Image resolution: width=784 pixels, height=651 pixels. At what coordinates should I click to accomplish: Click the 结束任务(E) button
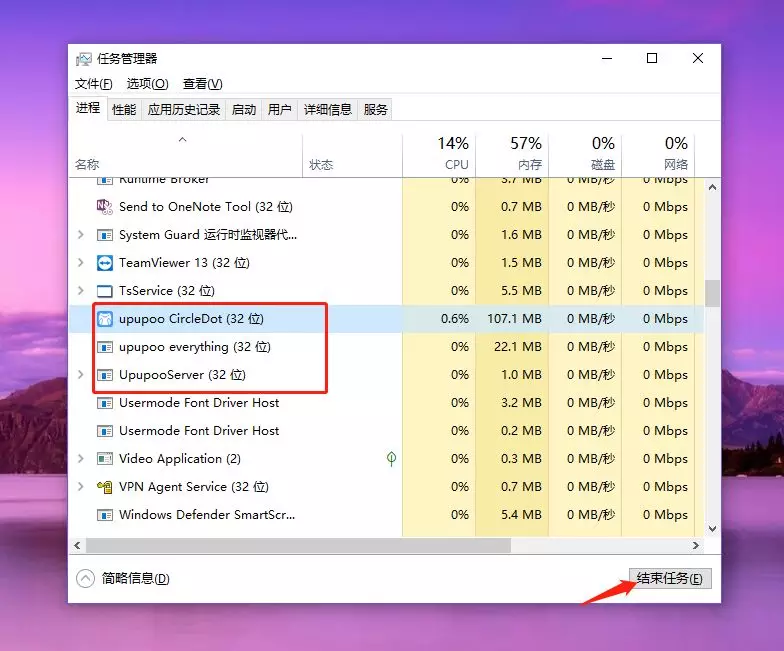point(670,578)
